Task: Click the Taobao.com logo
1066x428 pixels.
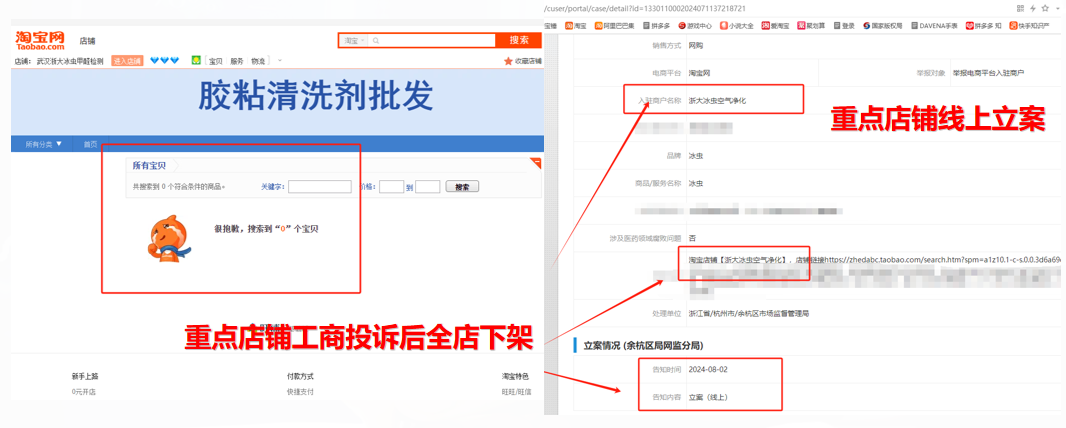Action: pyautogui.click(x=40, y=40)
